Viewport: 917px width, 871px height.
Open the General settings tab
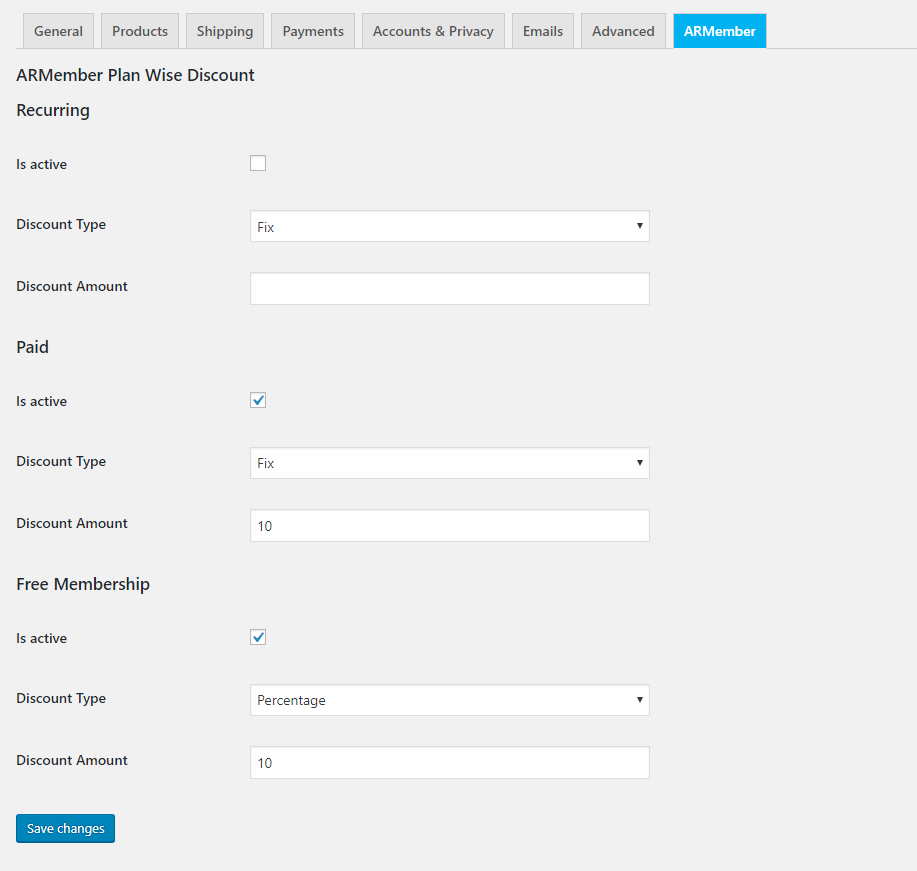pyautogui.click(x=58, y=31)
